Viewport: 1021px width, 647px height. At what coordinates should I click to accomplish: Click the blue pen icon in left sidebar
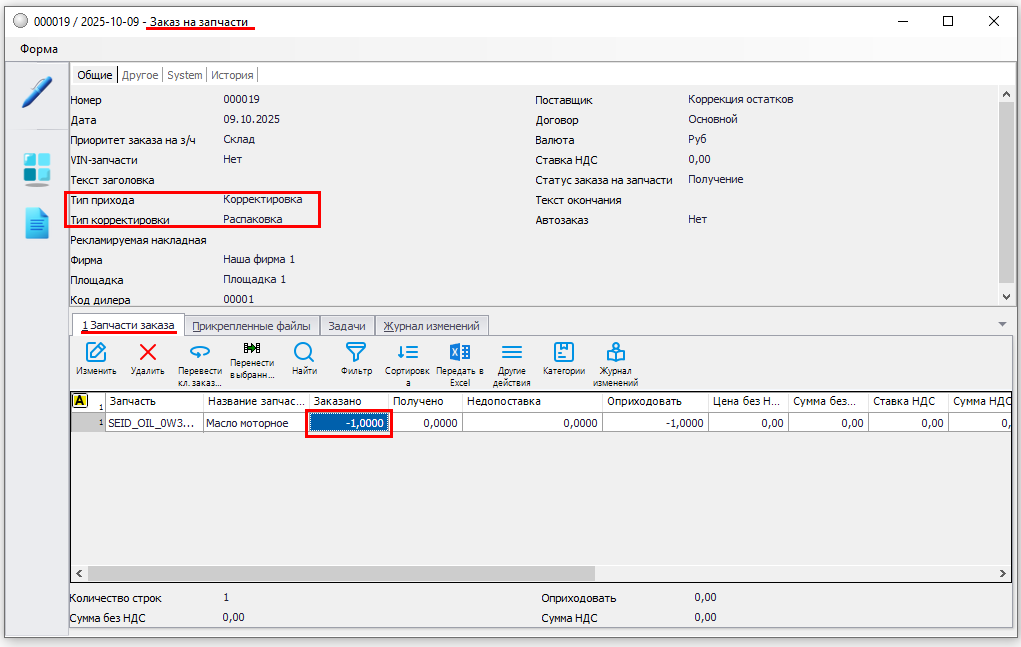[x=36, y=93]
